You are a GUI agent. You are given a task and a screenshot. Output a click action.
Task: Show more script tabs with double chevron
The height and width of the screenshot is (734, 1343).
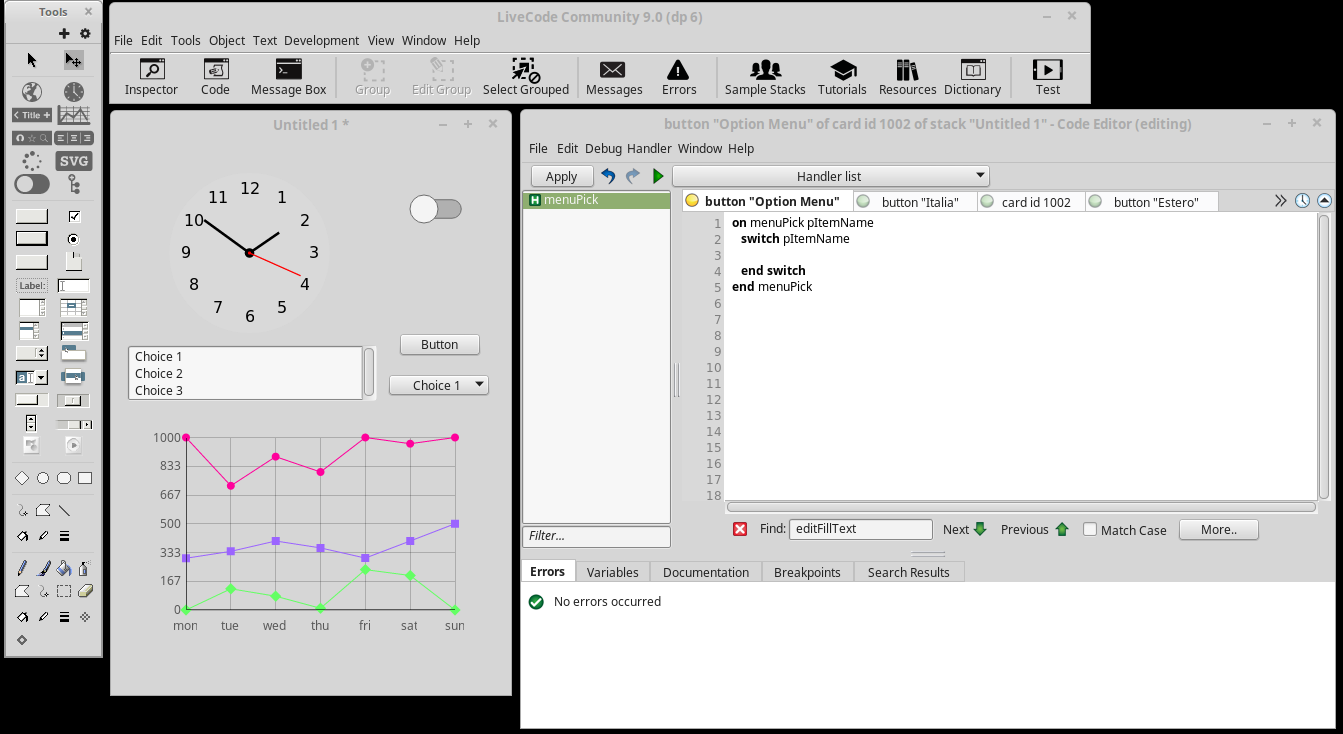click(x=1280, y=201)
